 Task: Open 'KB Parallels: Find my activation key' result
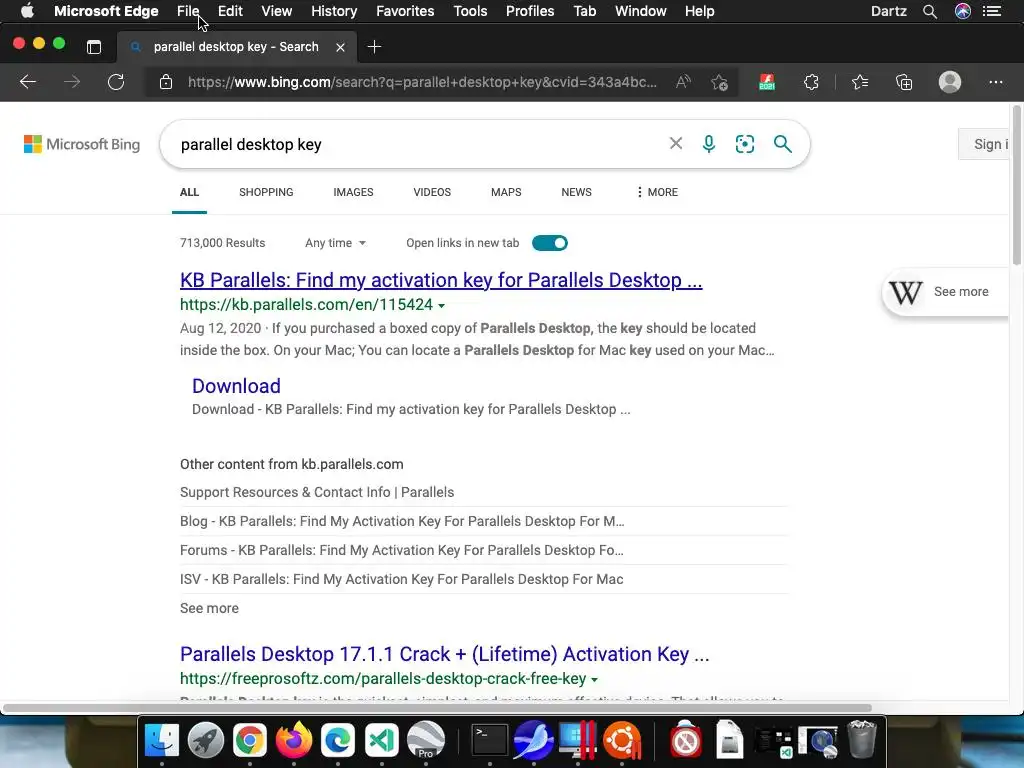tap(441, 280)
